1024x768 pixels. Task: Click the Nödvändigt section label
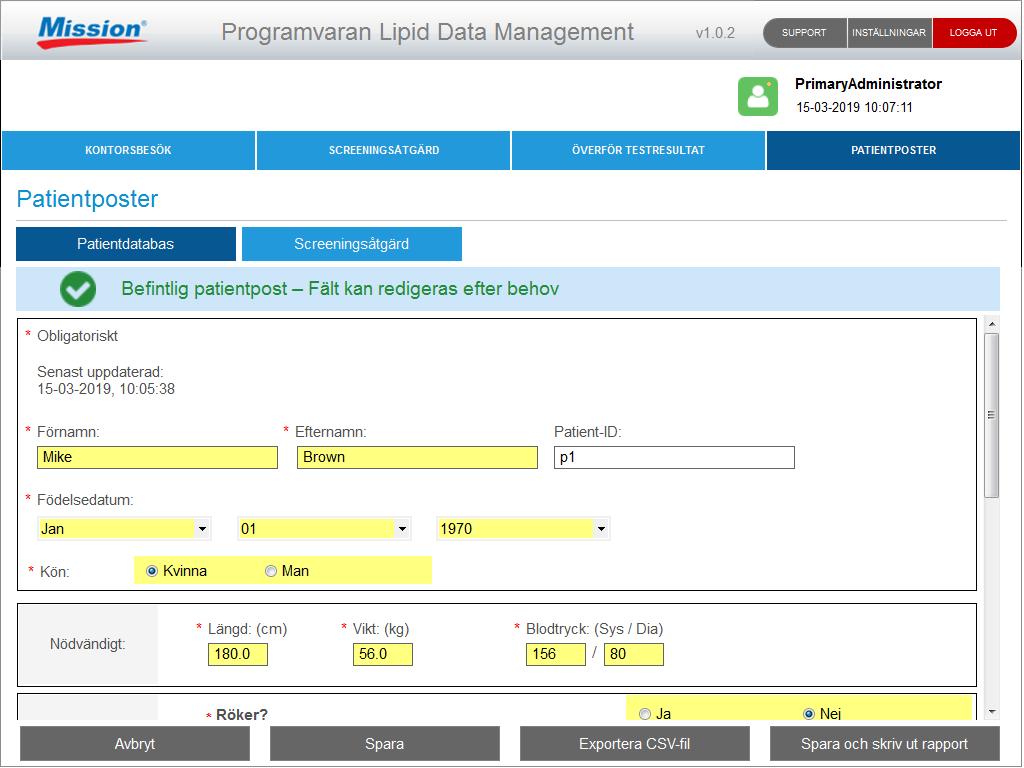pos(88,645)
